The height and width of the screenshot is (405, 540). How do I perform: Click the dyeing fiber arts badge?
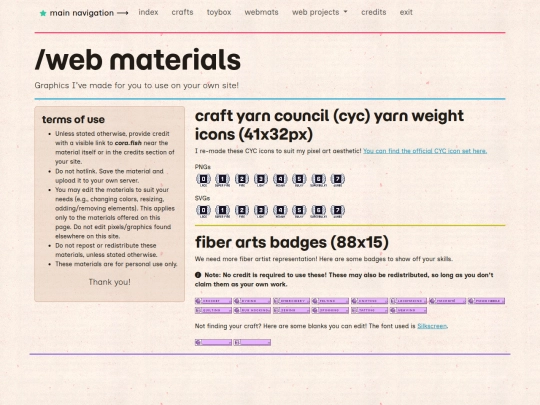click(x=252, y=301)
